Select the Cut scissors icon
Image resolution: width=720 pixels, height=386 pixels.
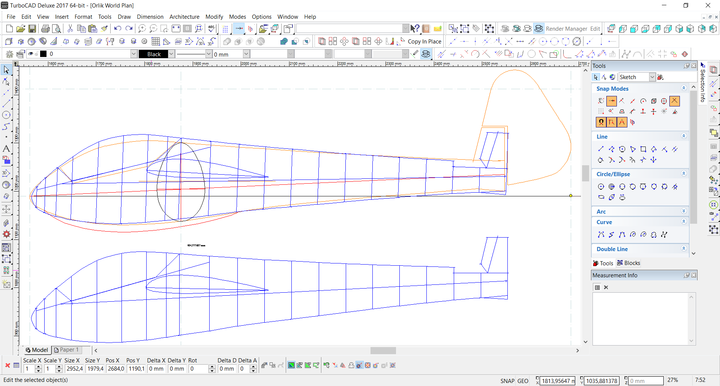tap(70, 29)
